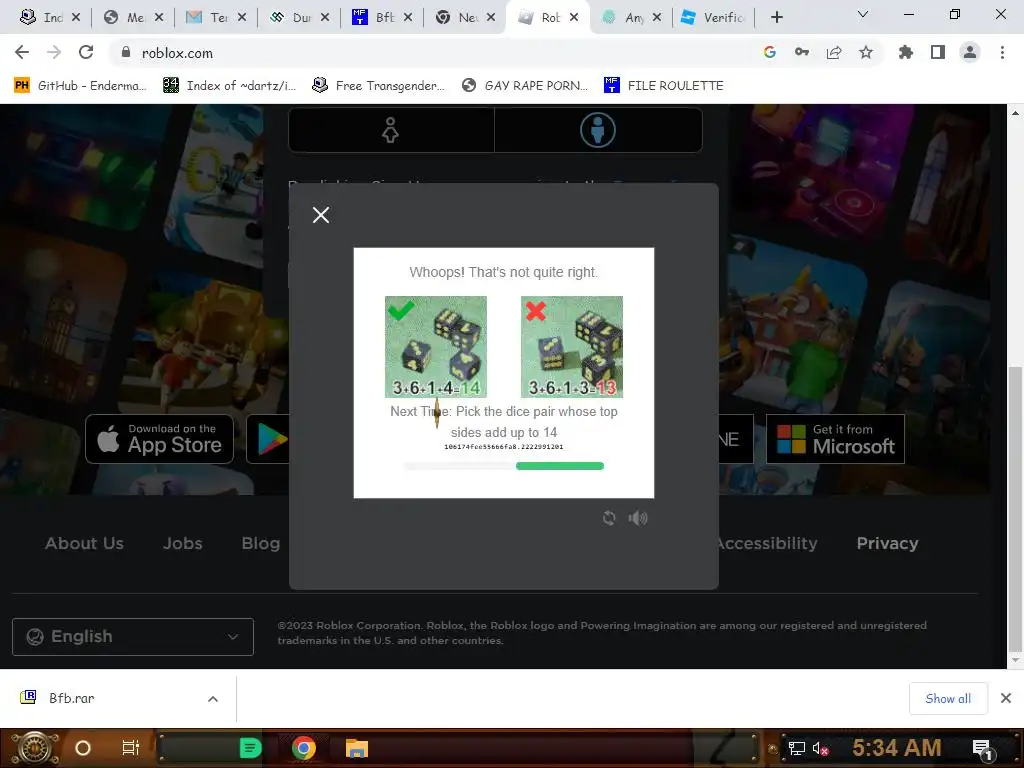This screenshot has width=1024, height=768.
Task: Restart the captcha challenge with refresh icon
Action: (x=609, y=518)
